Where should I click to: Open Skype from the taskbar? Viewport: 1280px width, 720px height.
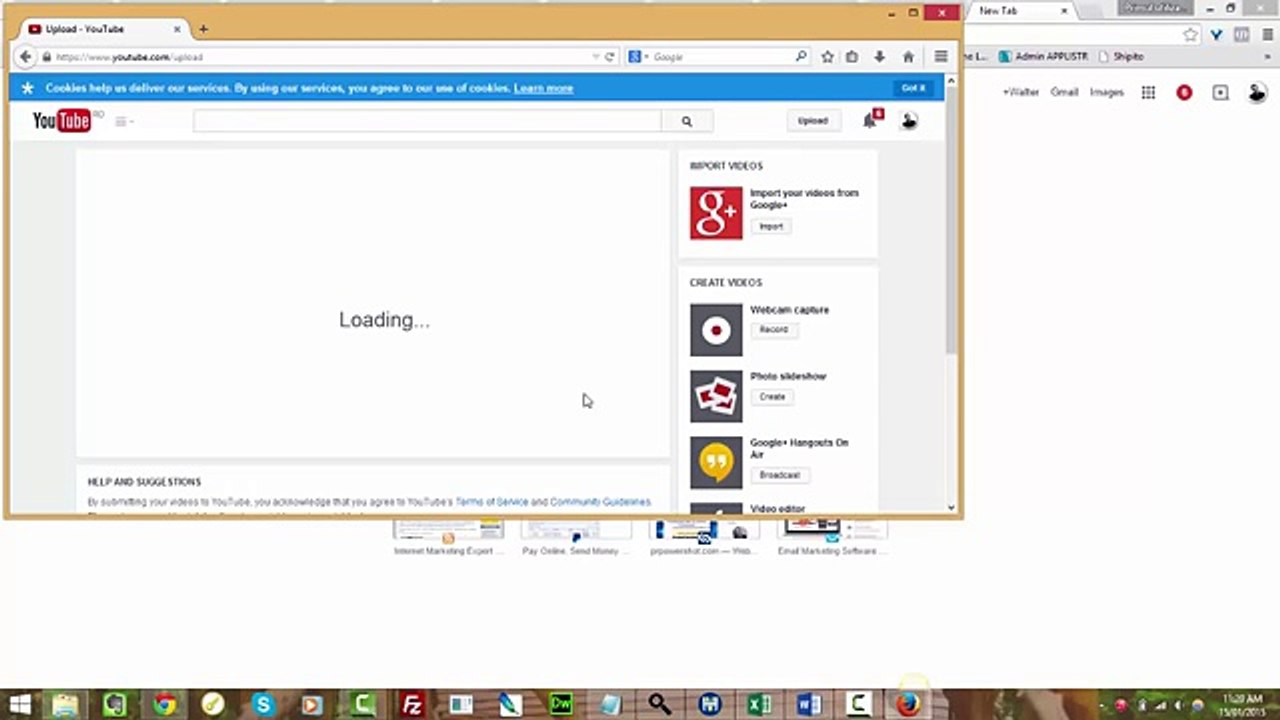[x=263, y=705]
